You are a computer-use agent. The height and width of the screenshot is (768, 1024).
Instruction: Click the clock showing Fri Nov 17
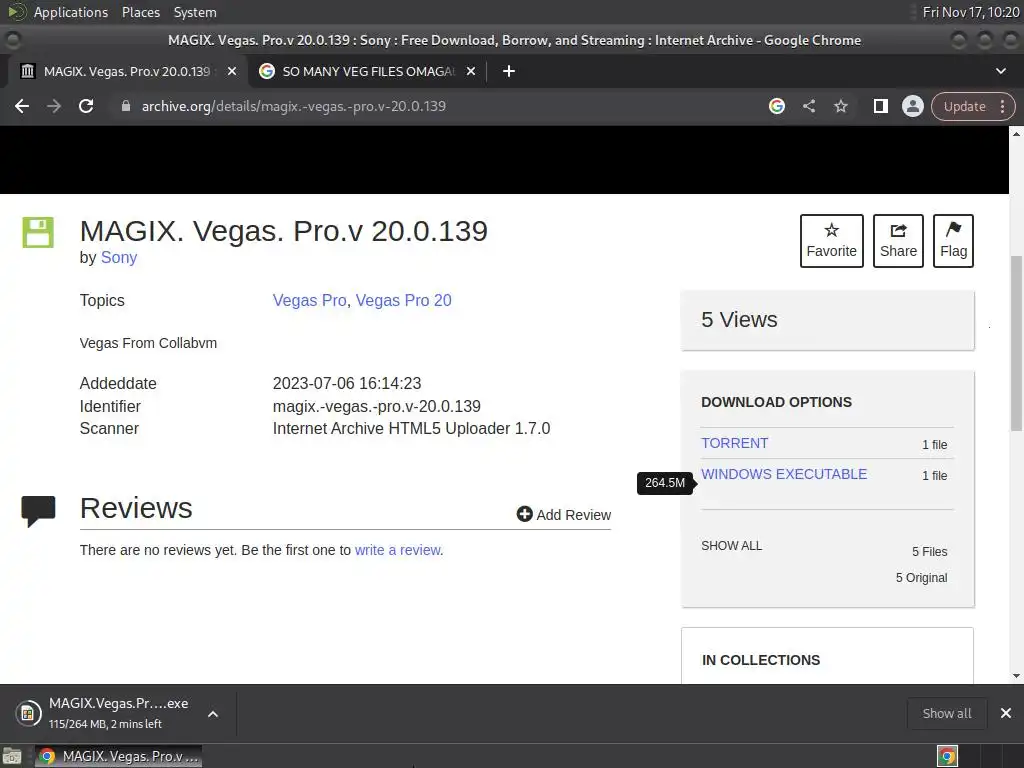(970, 12)
